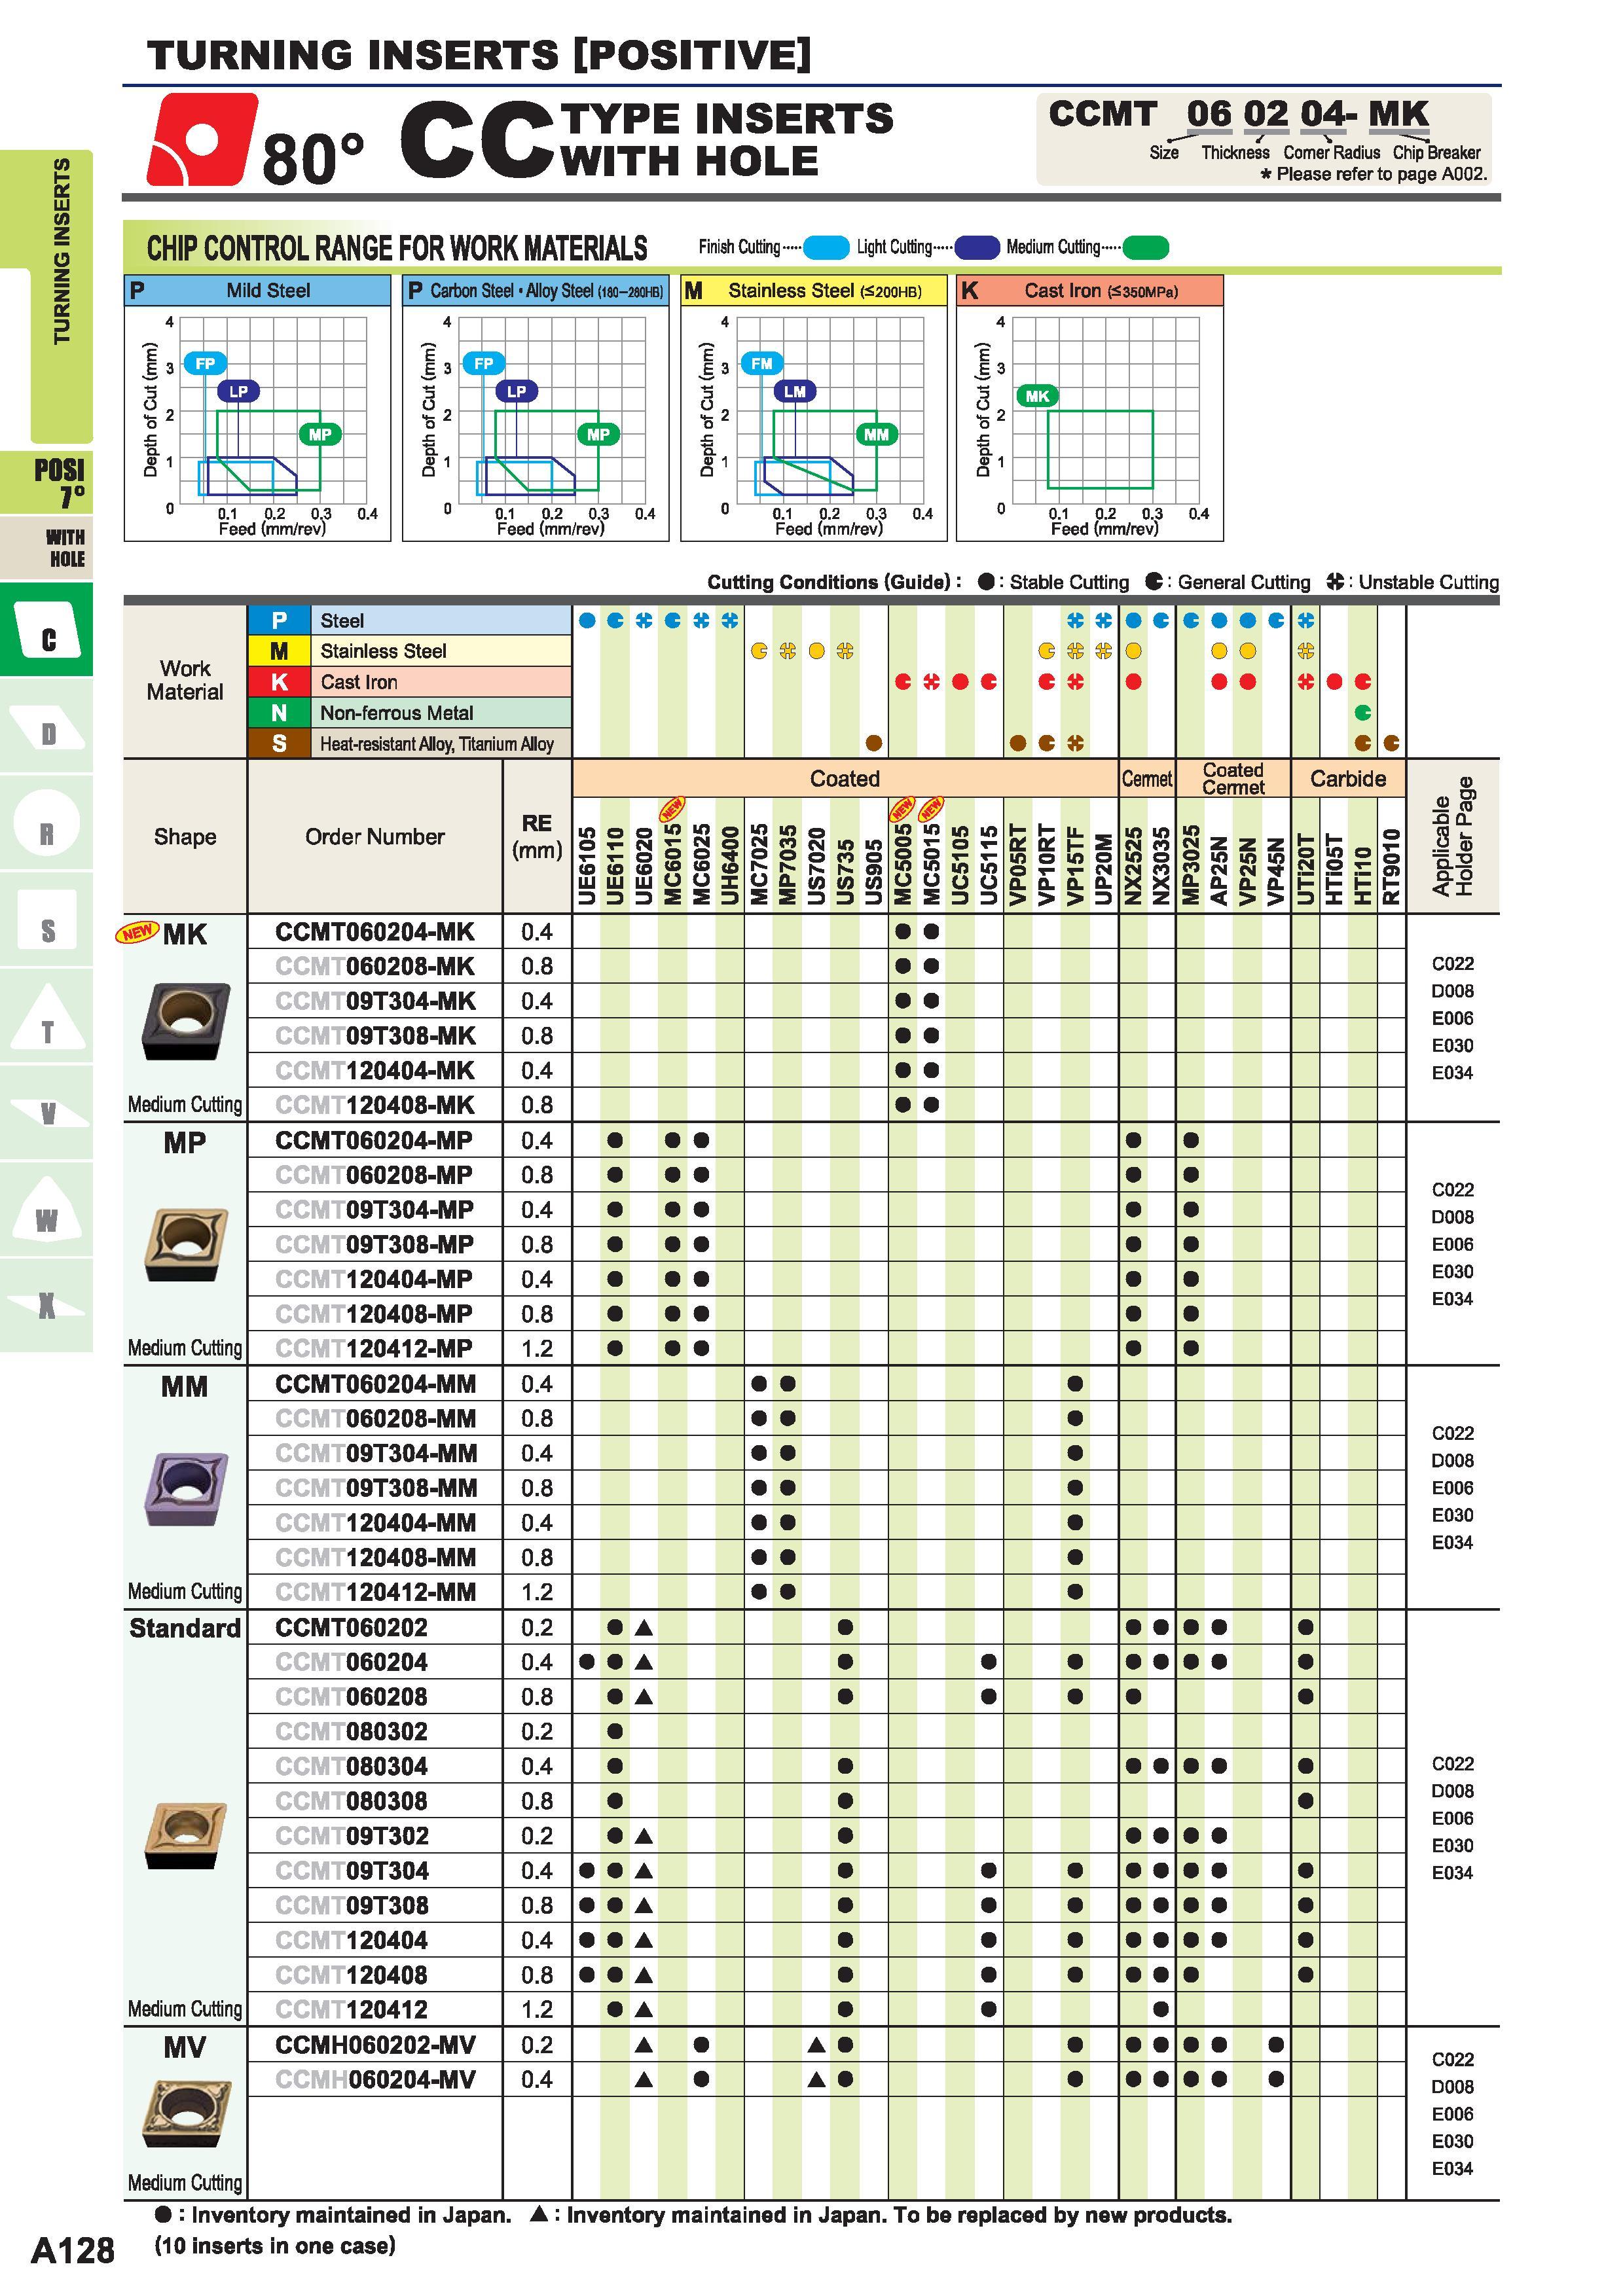Click the X shape sidebar icon
The width and height of the screenshot is (1623, 2296).
pos(47,1306)
